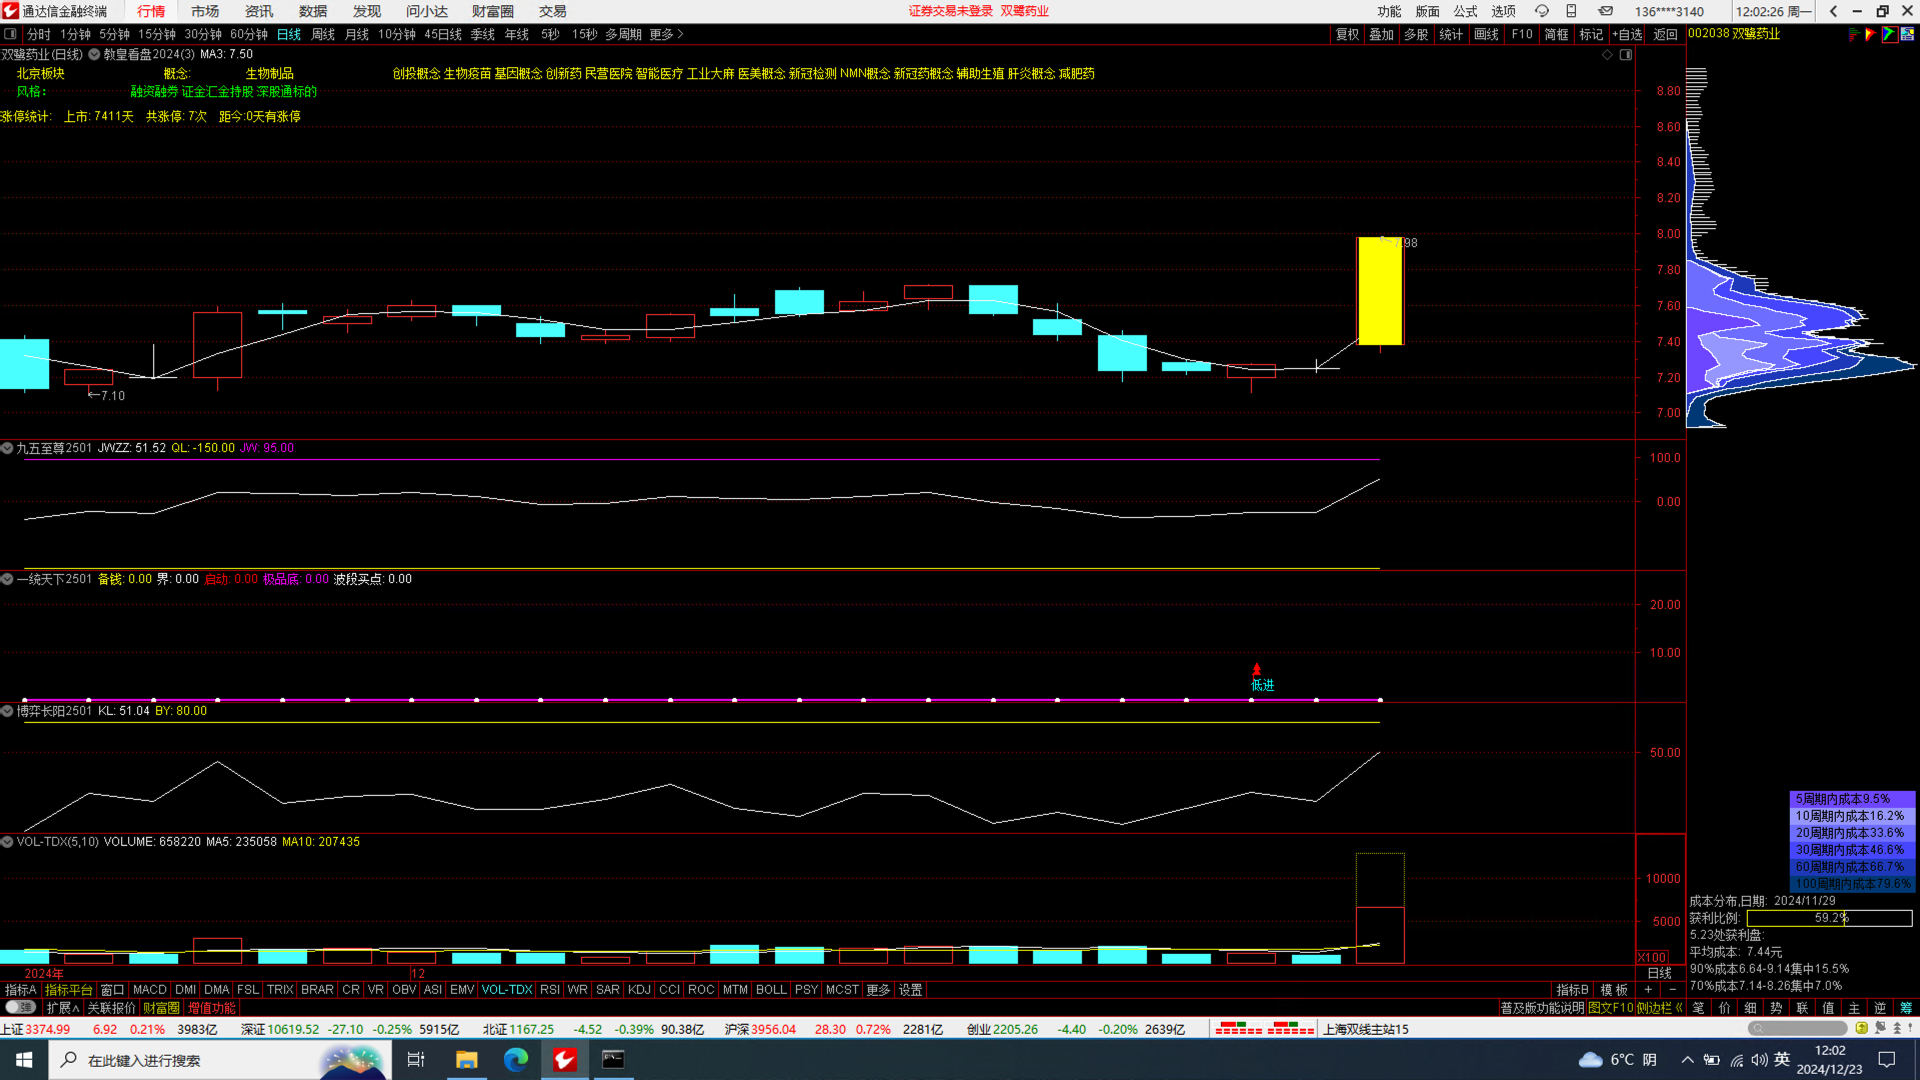Click the Tongdaxin app logo
This screenshot has width=1920, height=1080.
click(x=10, y=11)
